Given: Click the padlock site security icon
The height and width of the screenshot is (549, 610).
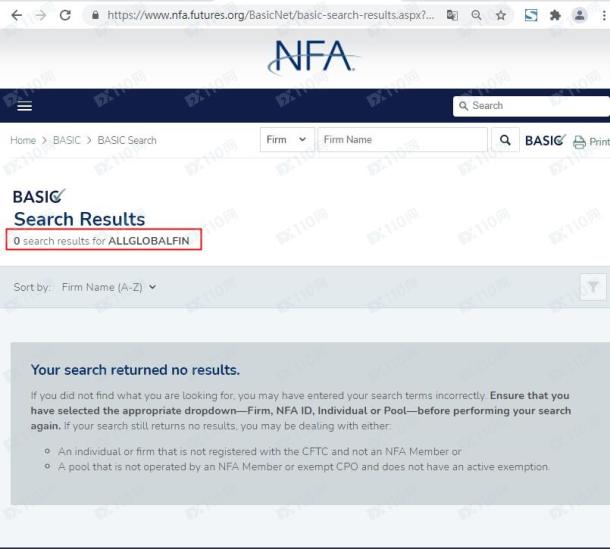Looking at the screenshot, I should tap(95, 16).
